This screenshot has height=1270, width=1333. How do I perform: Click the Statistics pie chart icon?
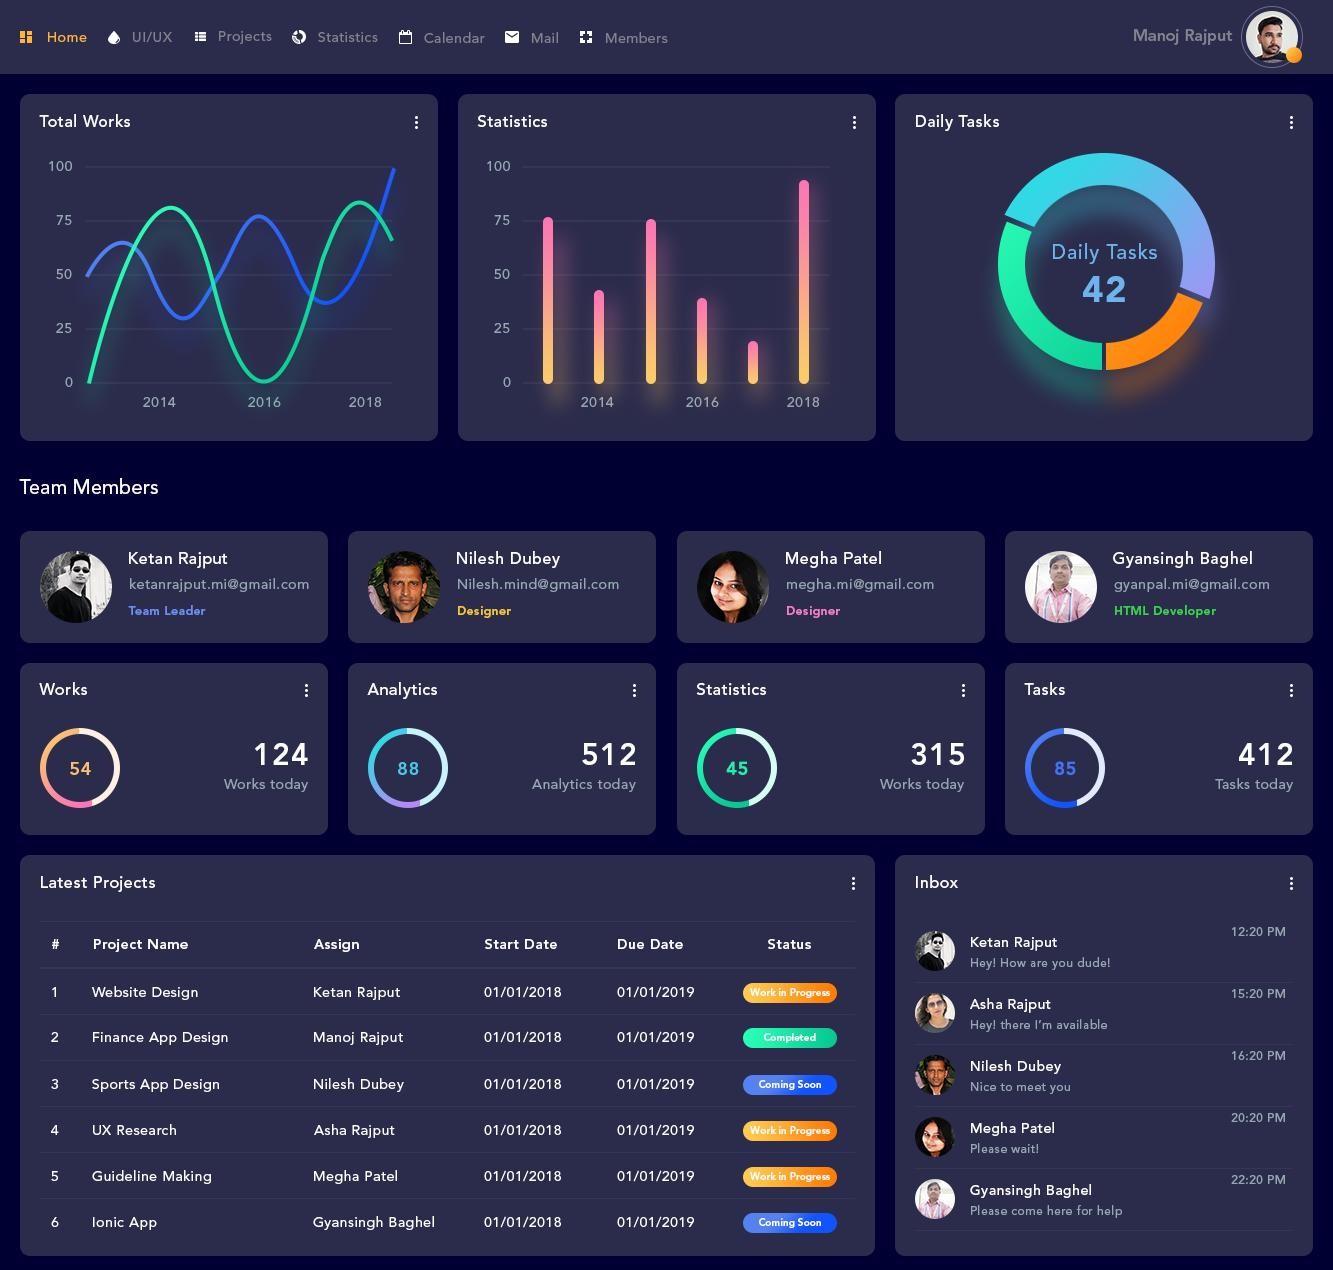pyautogui.click(x=299, y=37)
